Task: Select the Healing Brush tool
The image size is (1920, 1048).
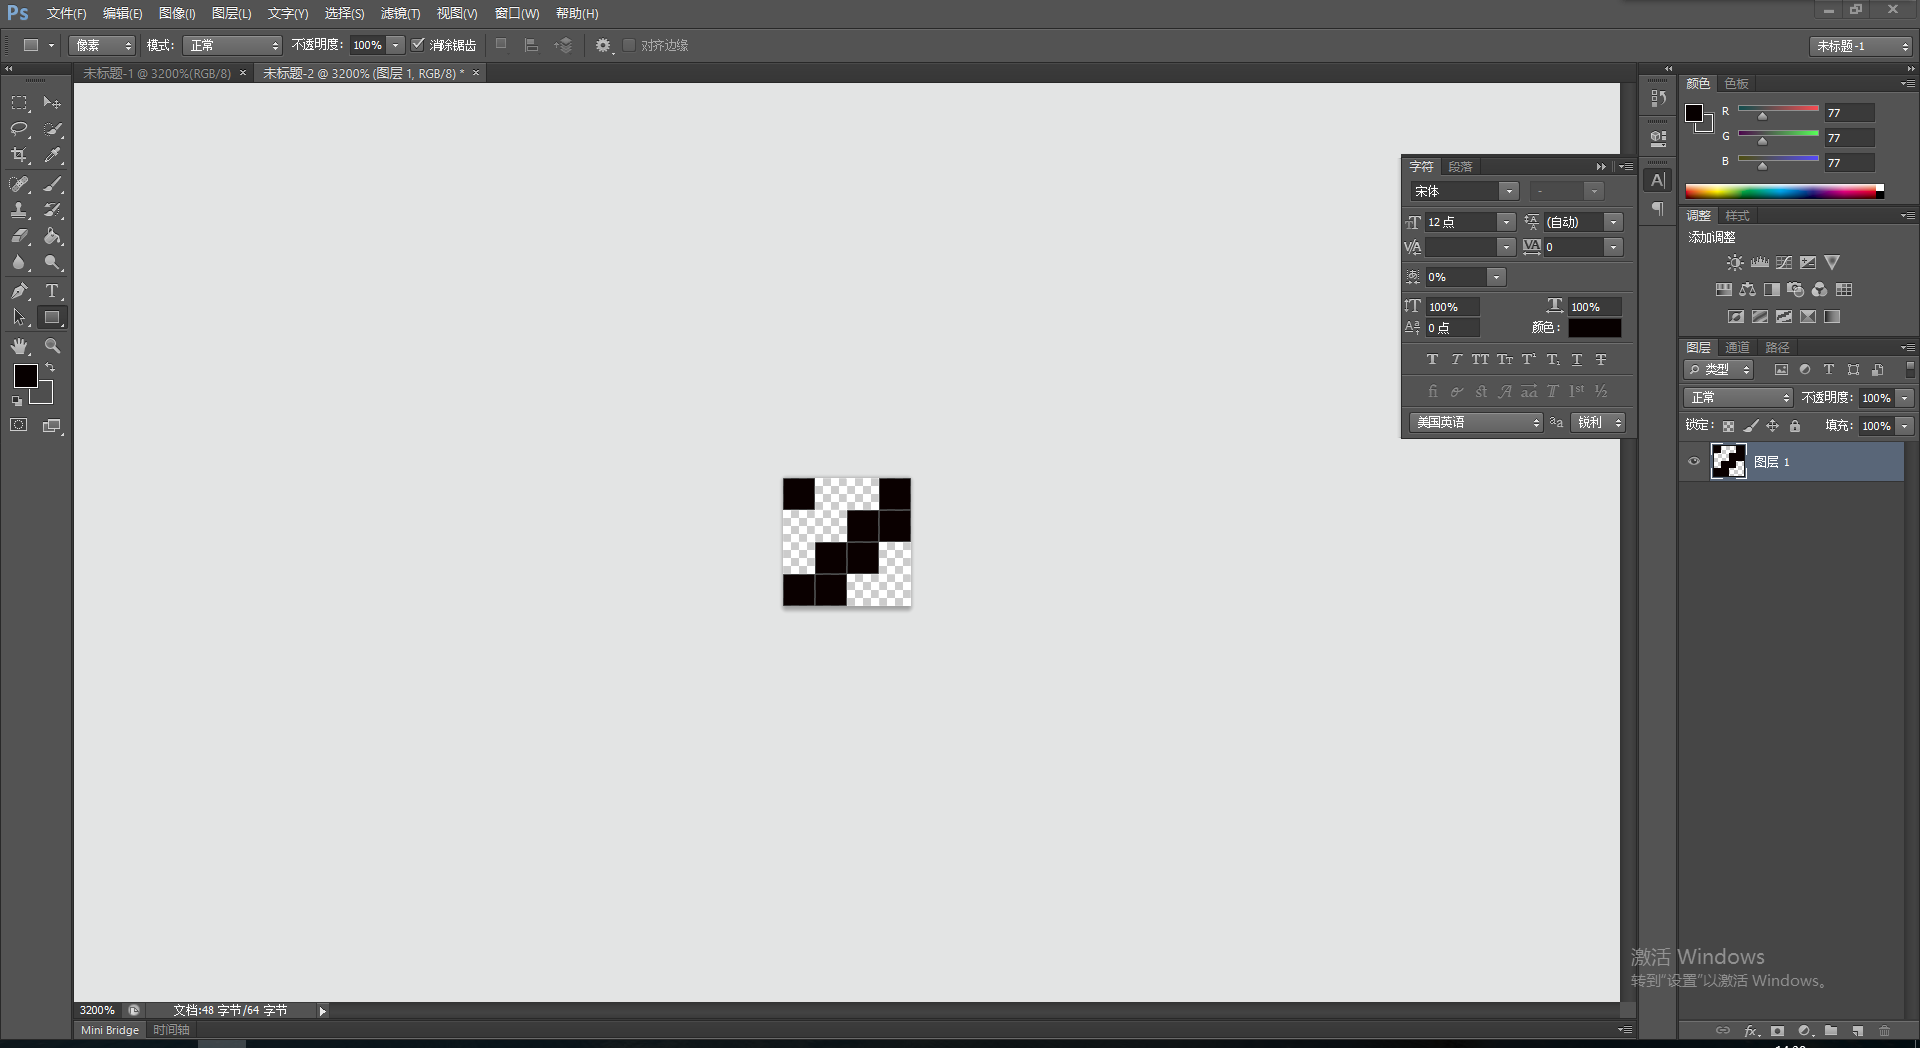Action: [19, 184]
